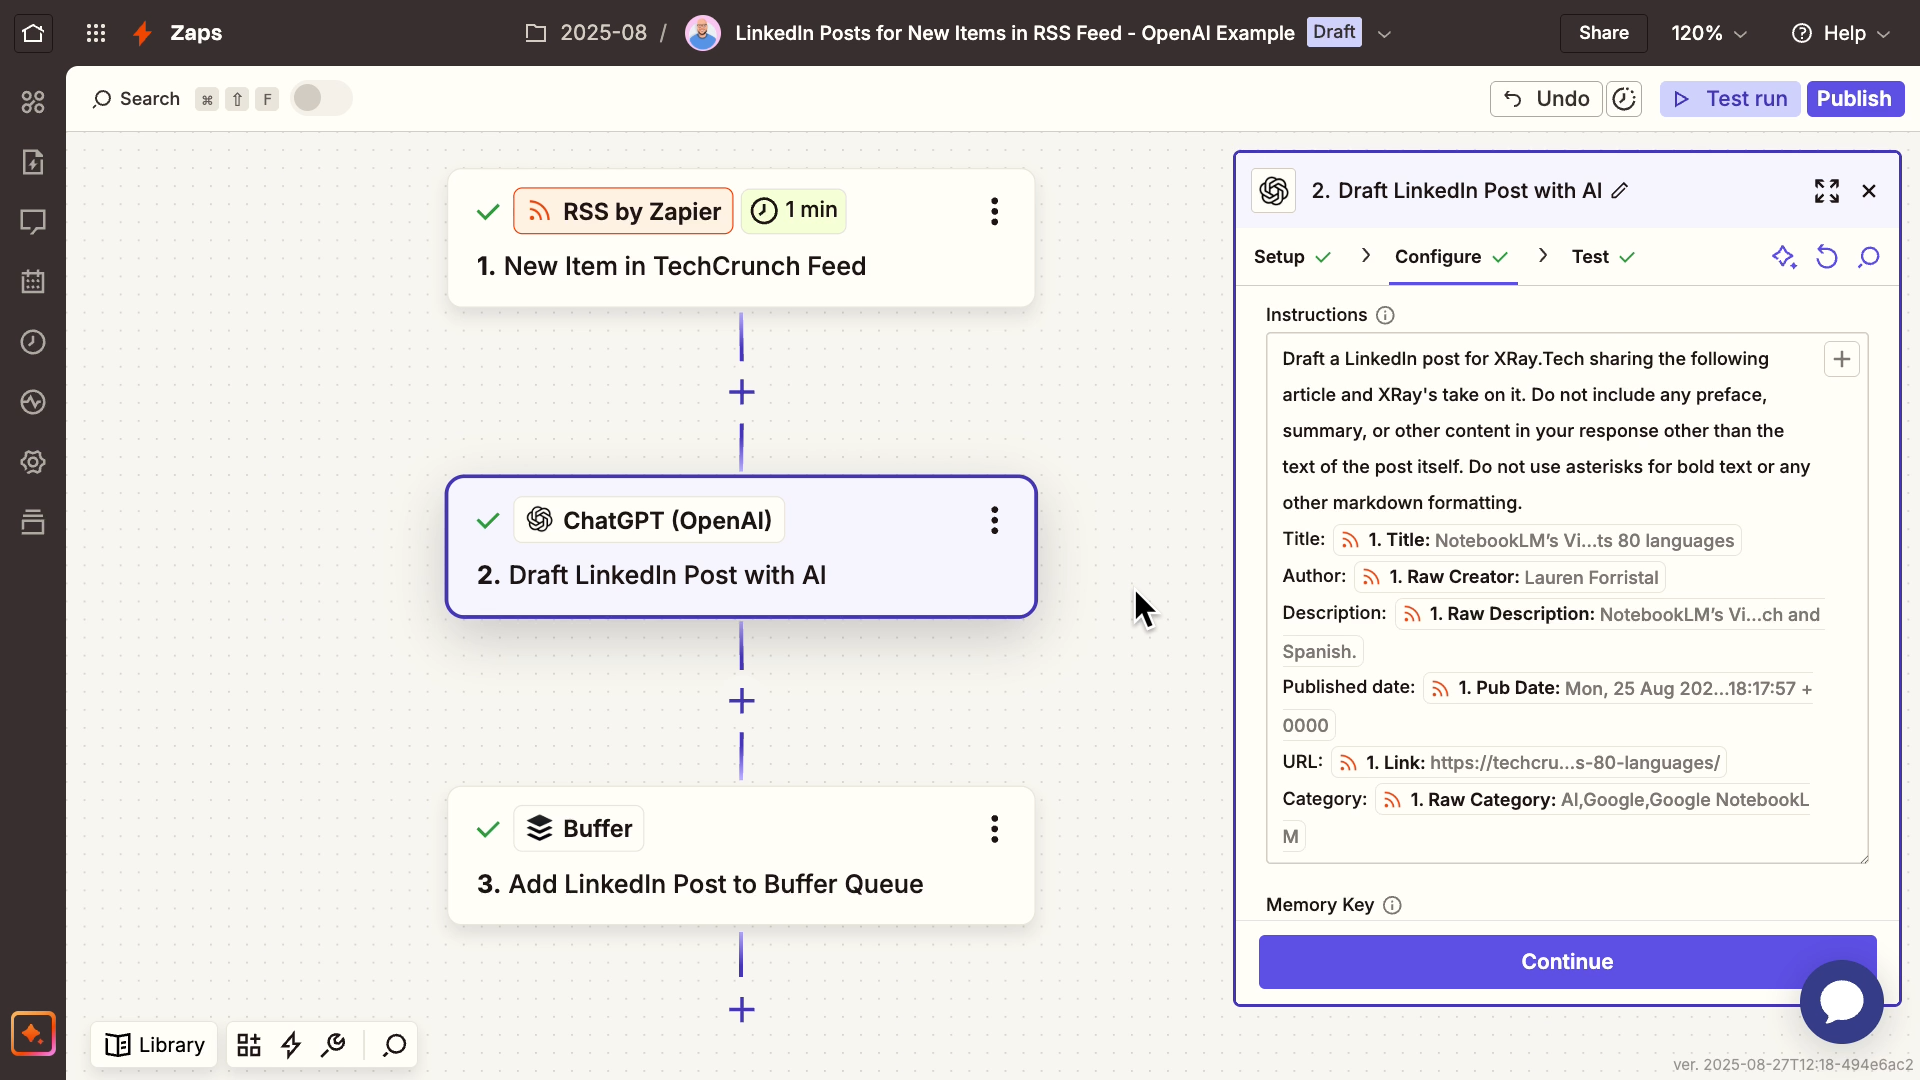Toggle the switch next to the Search field
Image resolution: width=1920 pixels, height=1080 pixels.
pyautogui.click(x=320, y=98)
